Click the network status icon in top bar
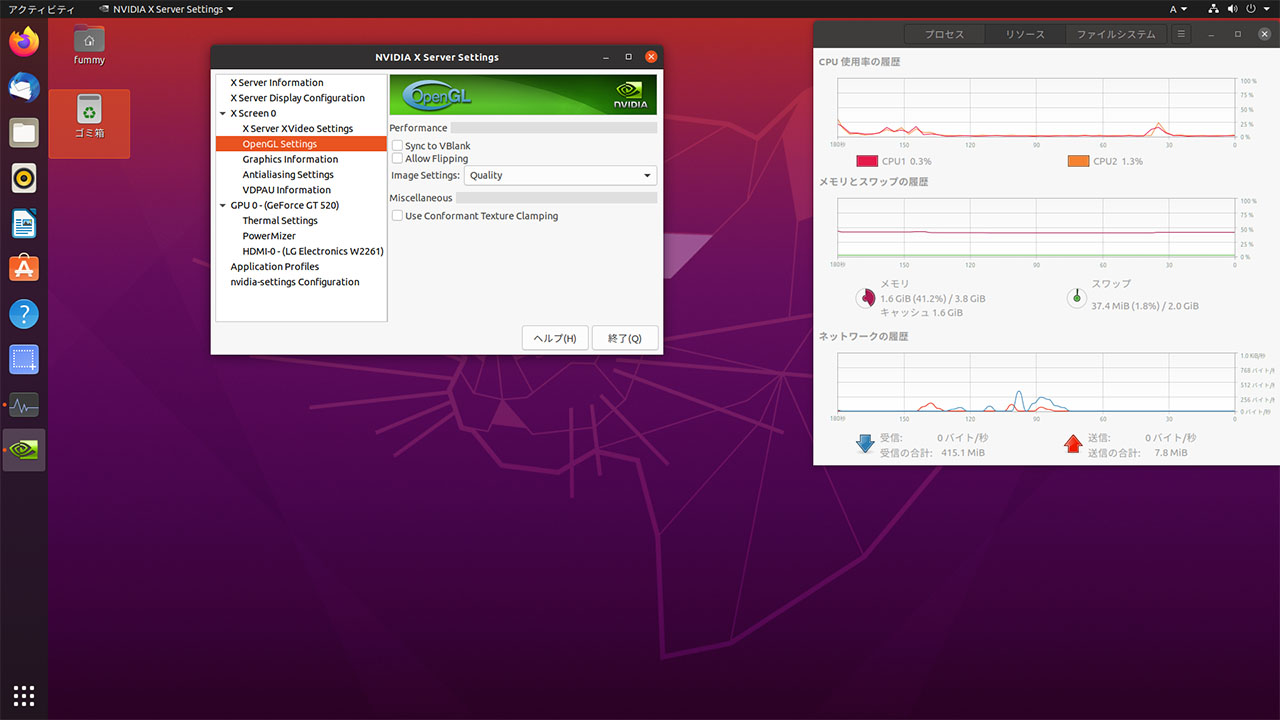This screenshot has height=720, width=1280. click(x=1214, y=9)
